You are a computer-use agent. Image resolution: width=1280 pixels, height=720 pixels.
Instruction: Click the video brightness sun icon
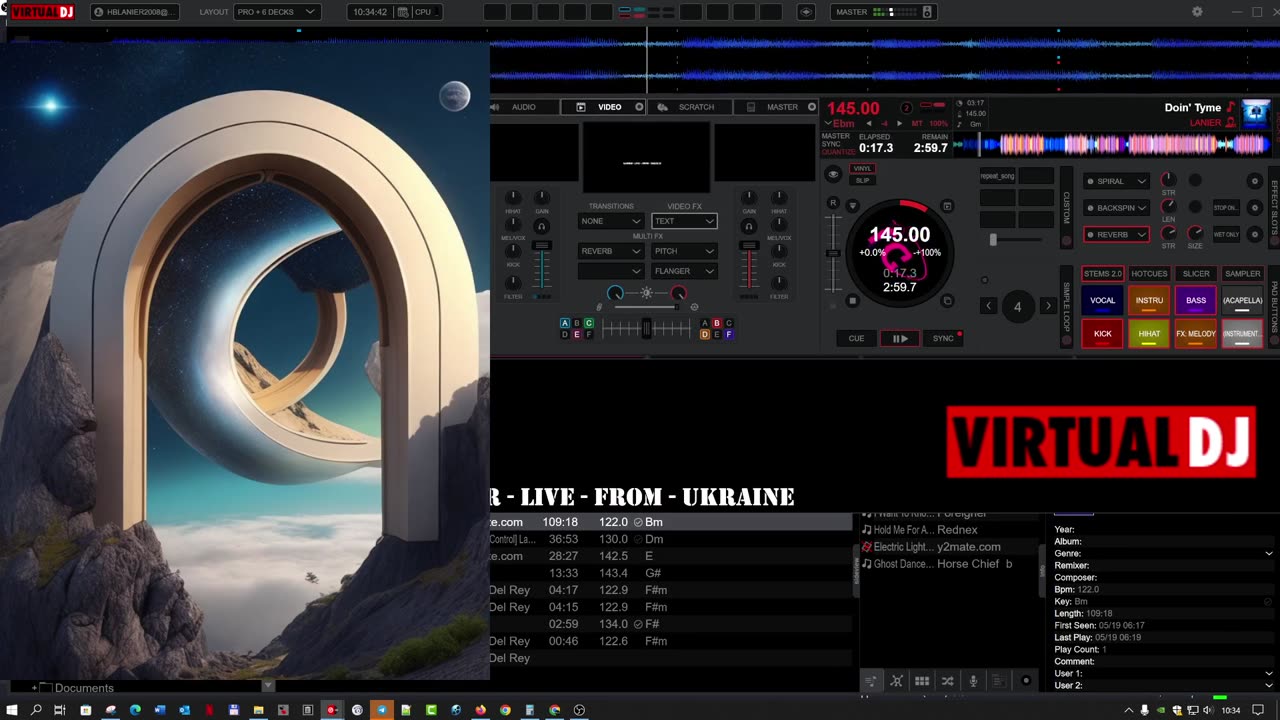pos(647,293)
